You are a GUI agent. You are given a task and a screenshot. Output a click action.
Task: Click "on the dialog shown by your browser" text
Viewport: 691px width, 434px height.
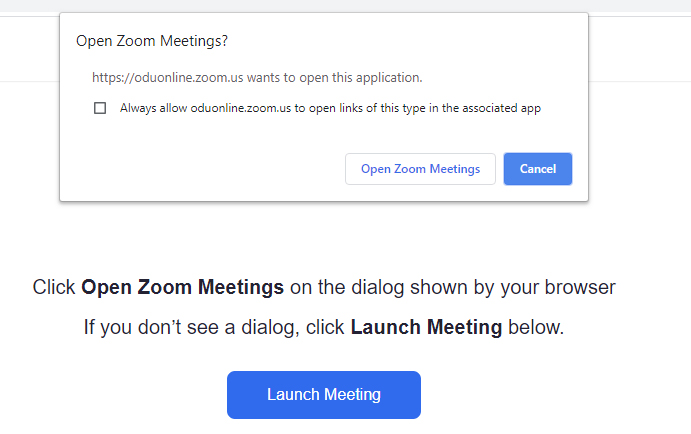pos(452,288)
